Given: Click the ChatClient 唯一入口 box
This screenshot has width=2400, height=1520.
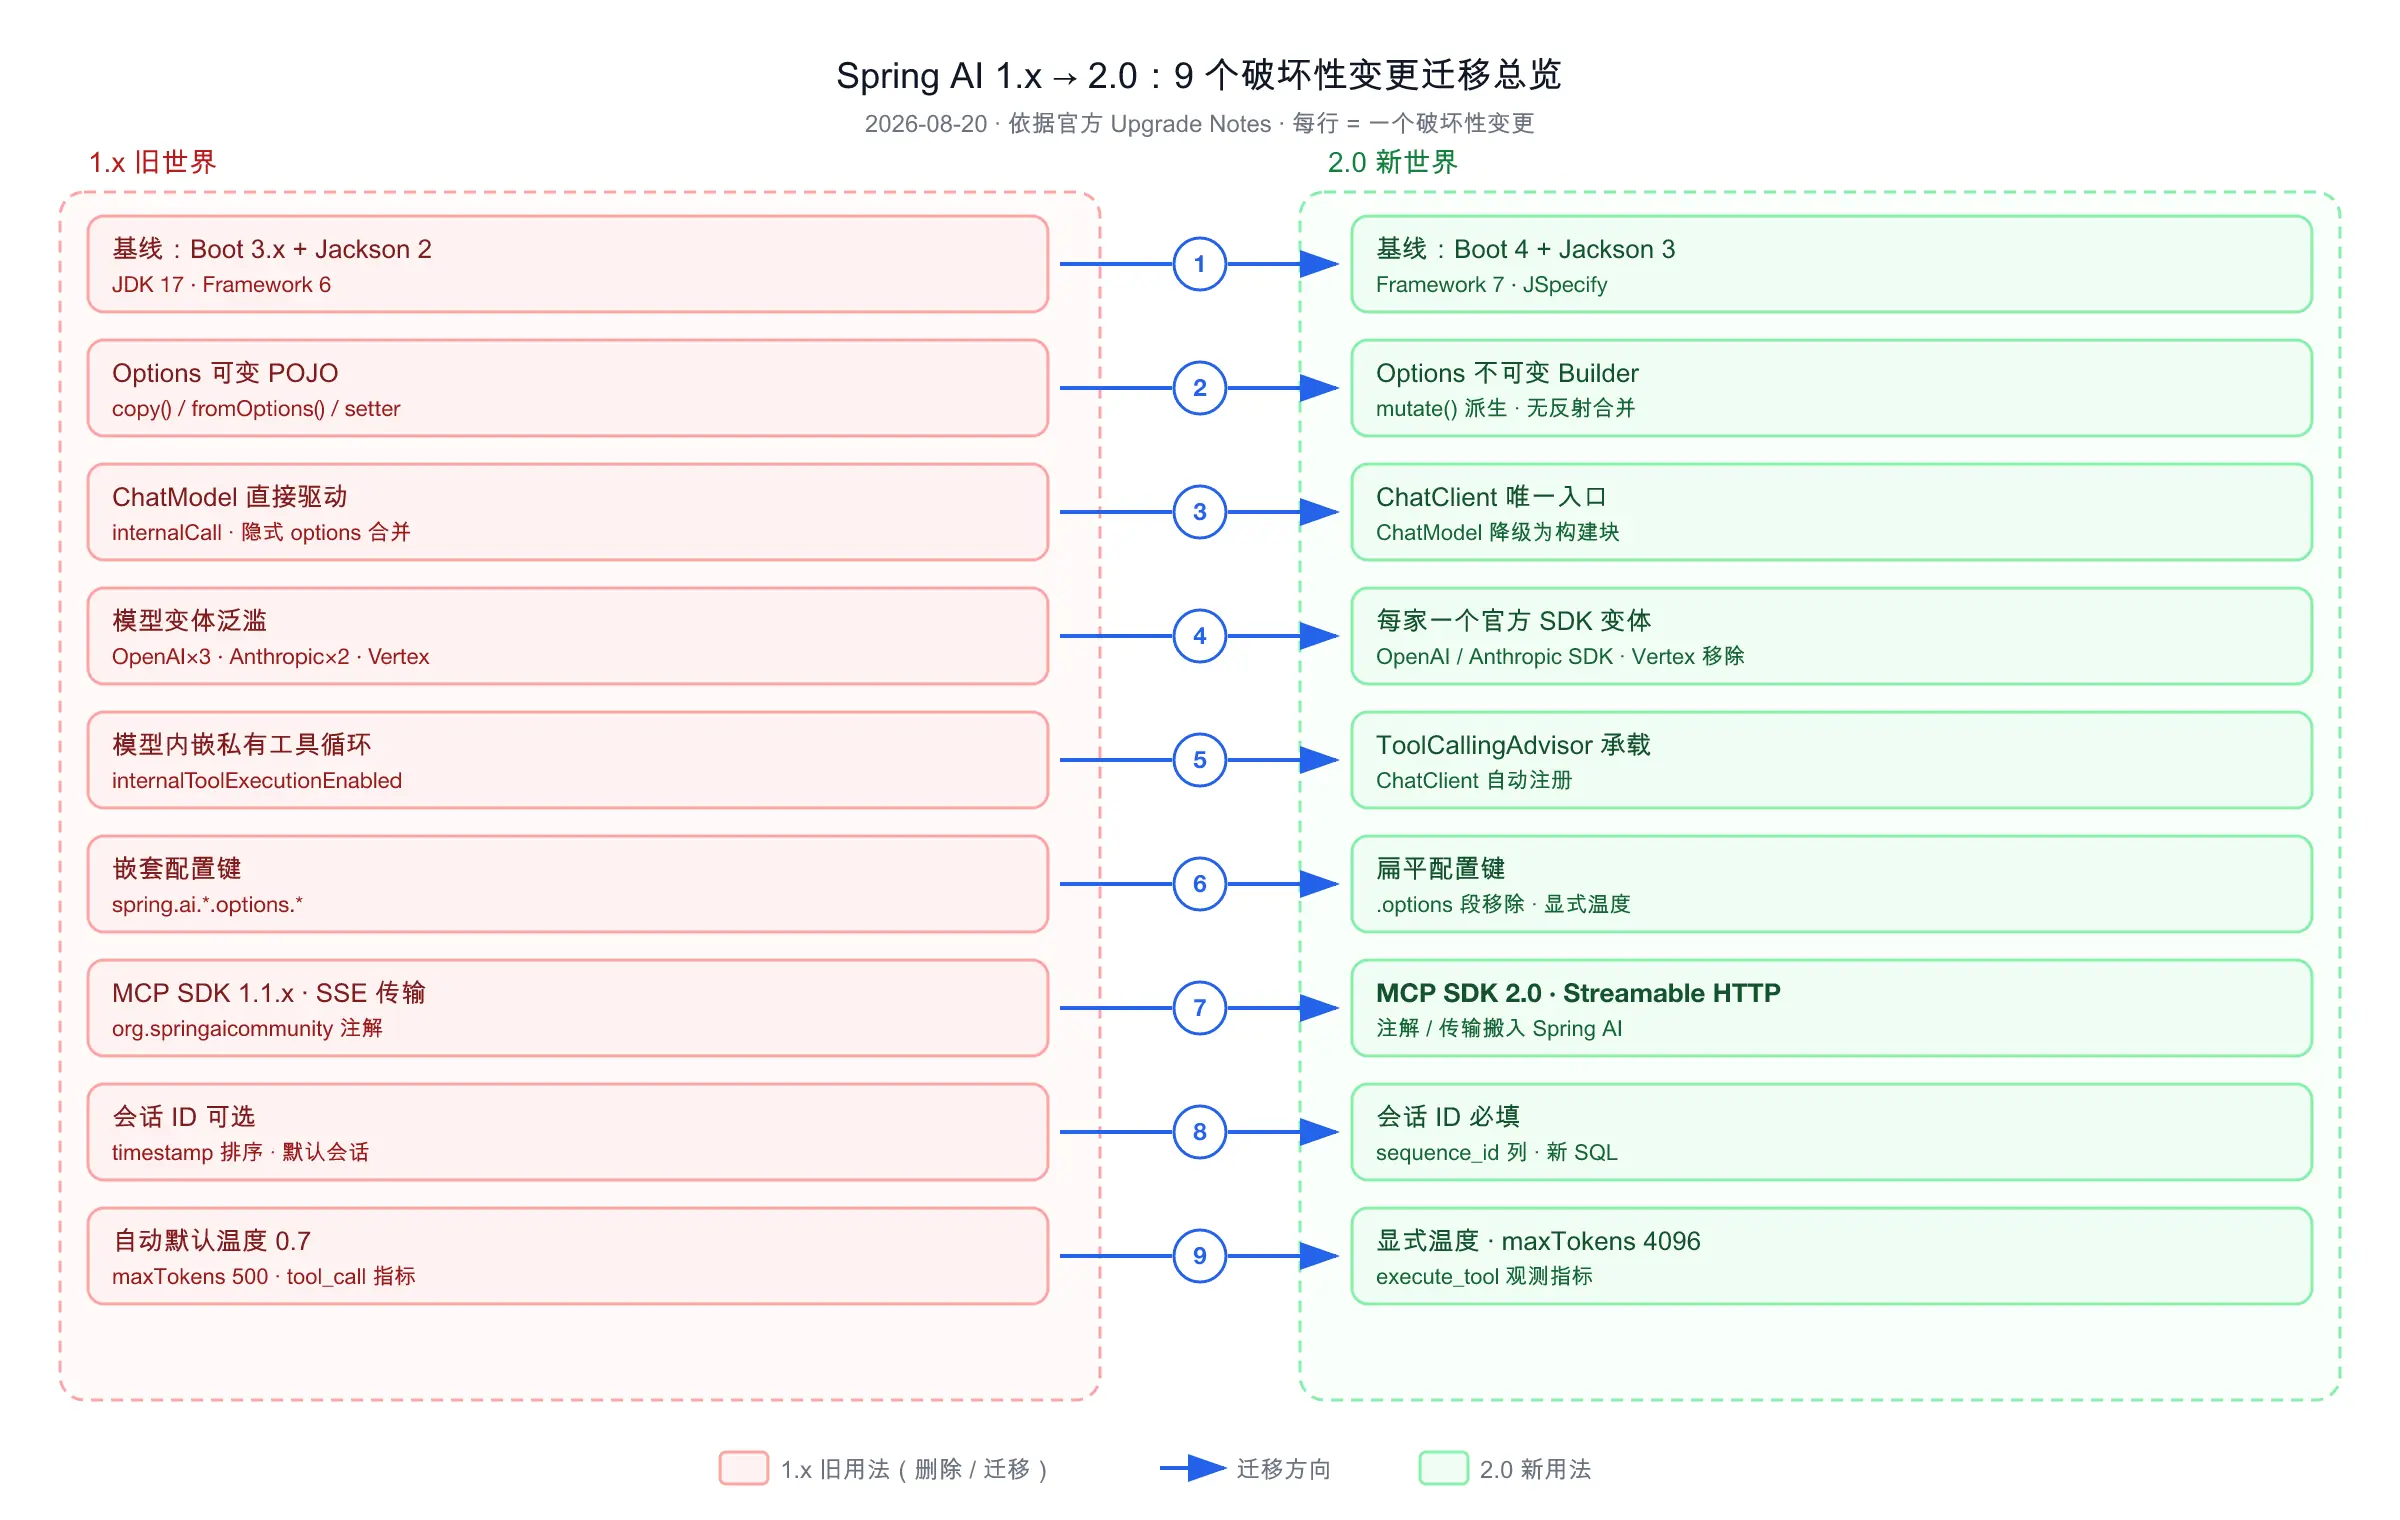Looking at the screenshot, I should click(1832, 512).
